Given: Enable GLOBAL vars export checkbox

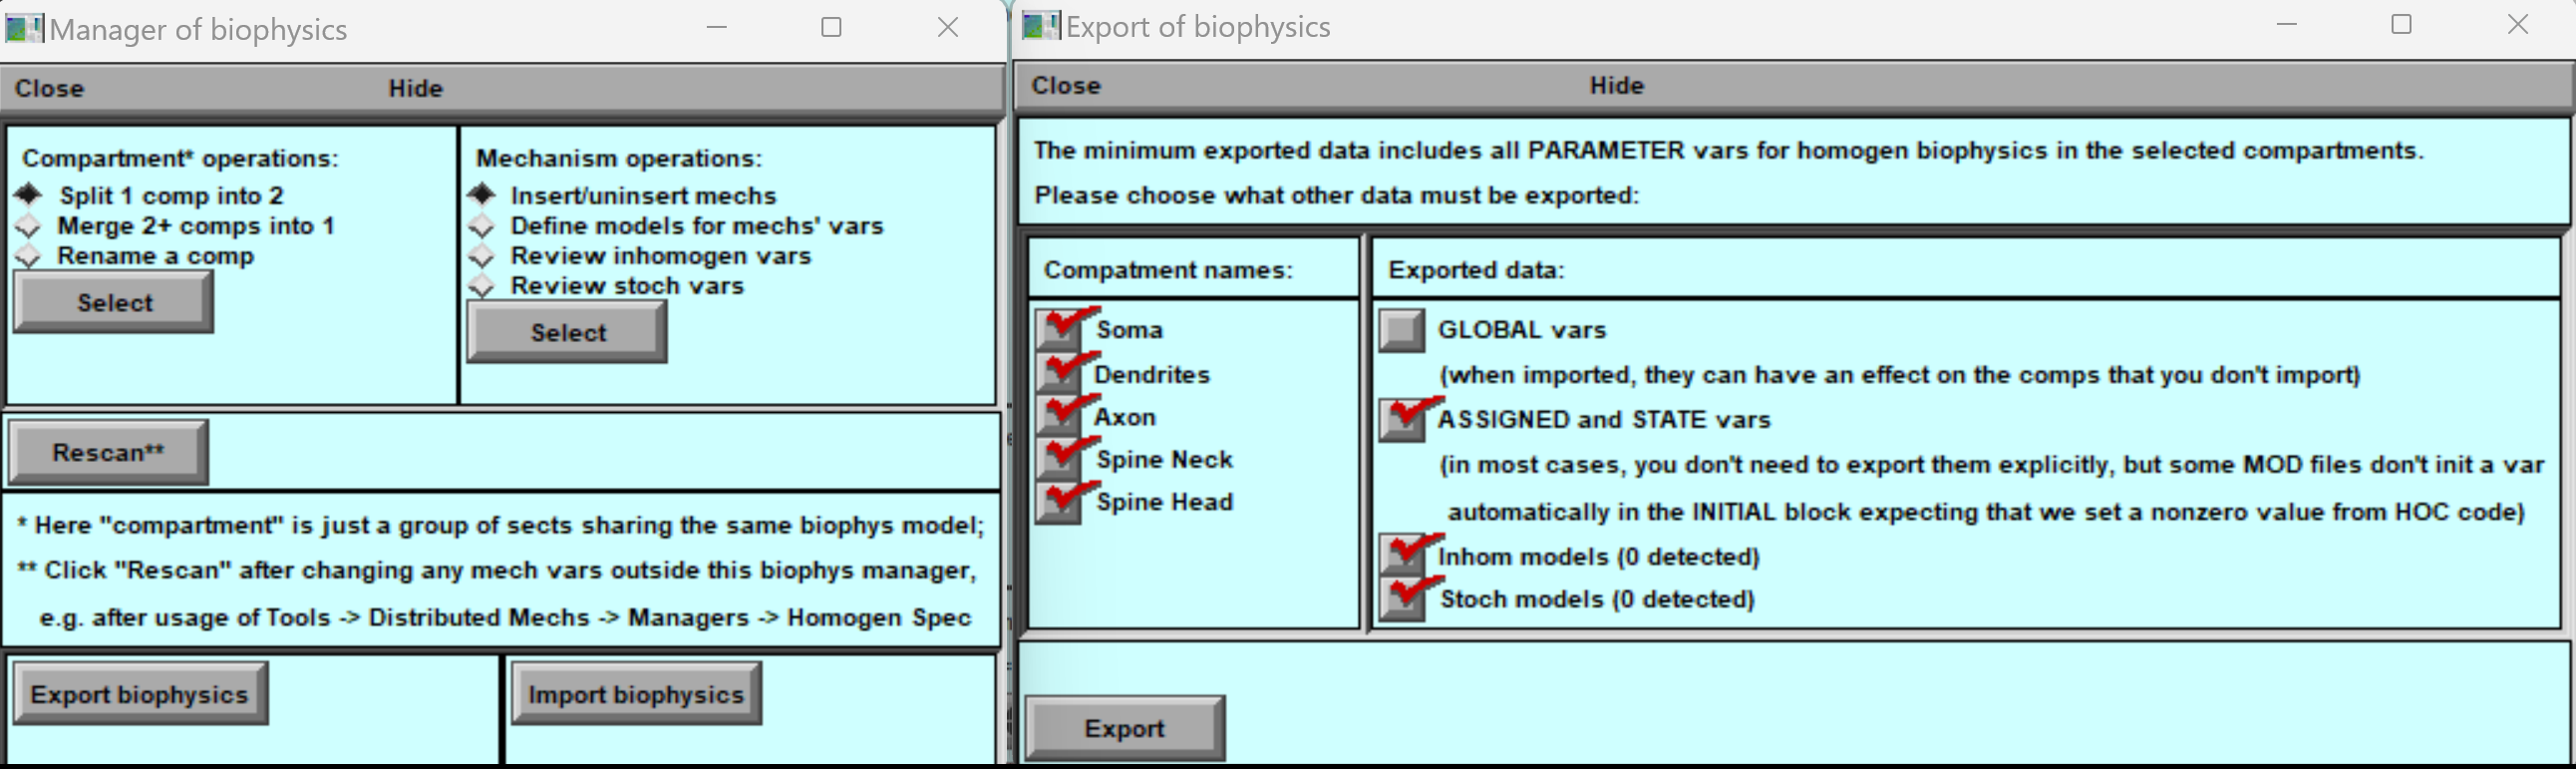Looking at the screenshot, I should click(1402, 330).
